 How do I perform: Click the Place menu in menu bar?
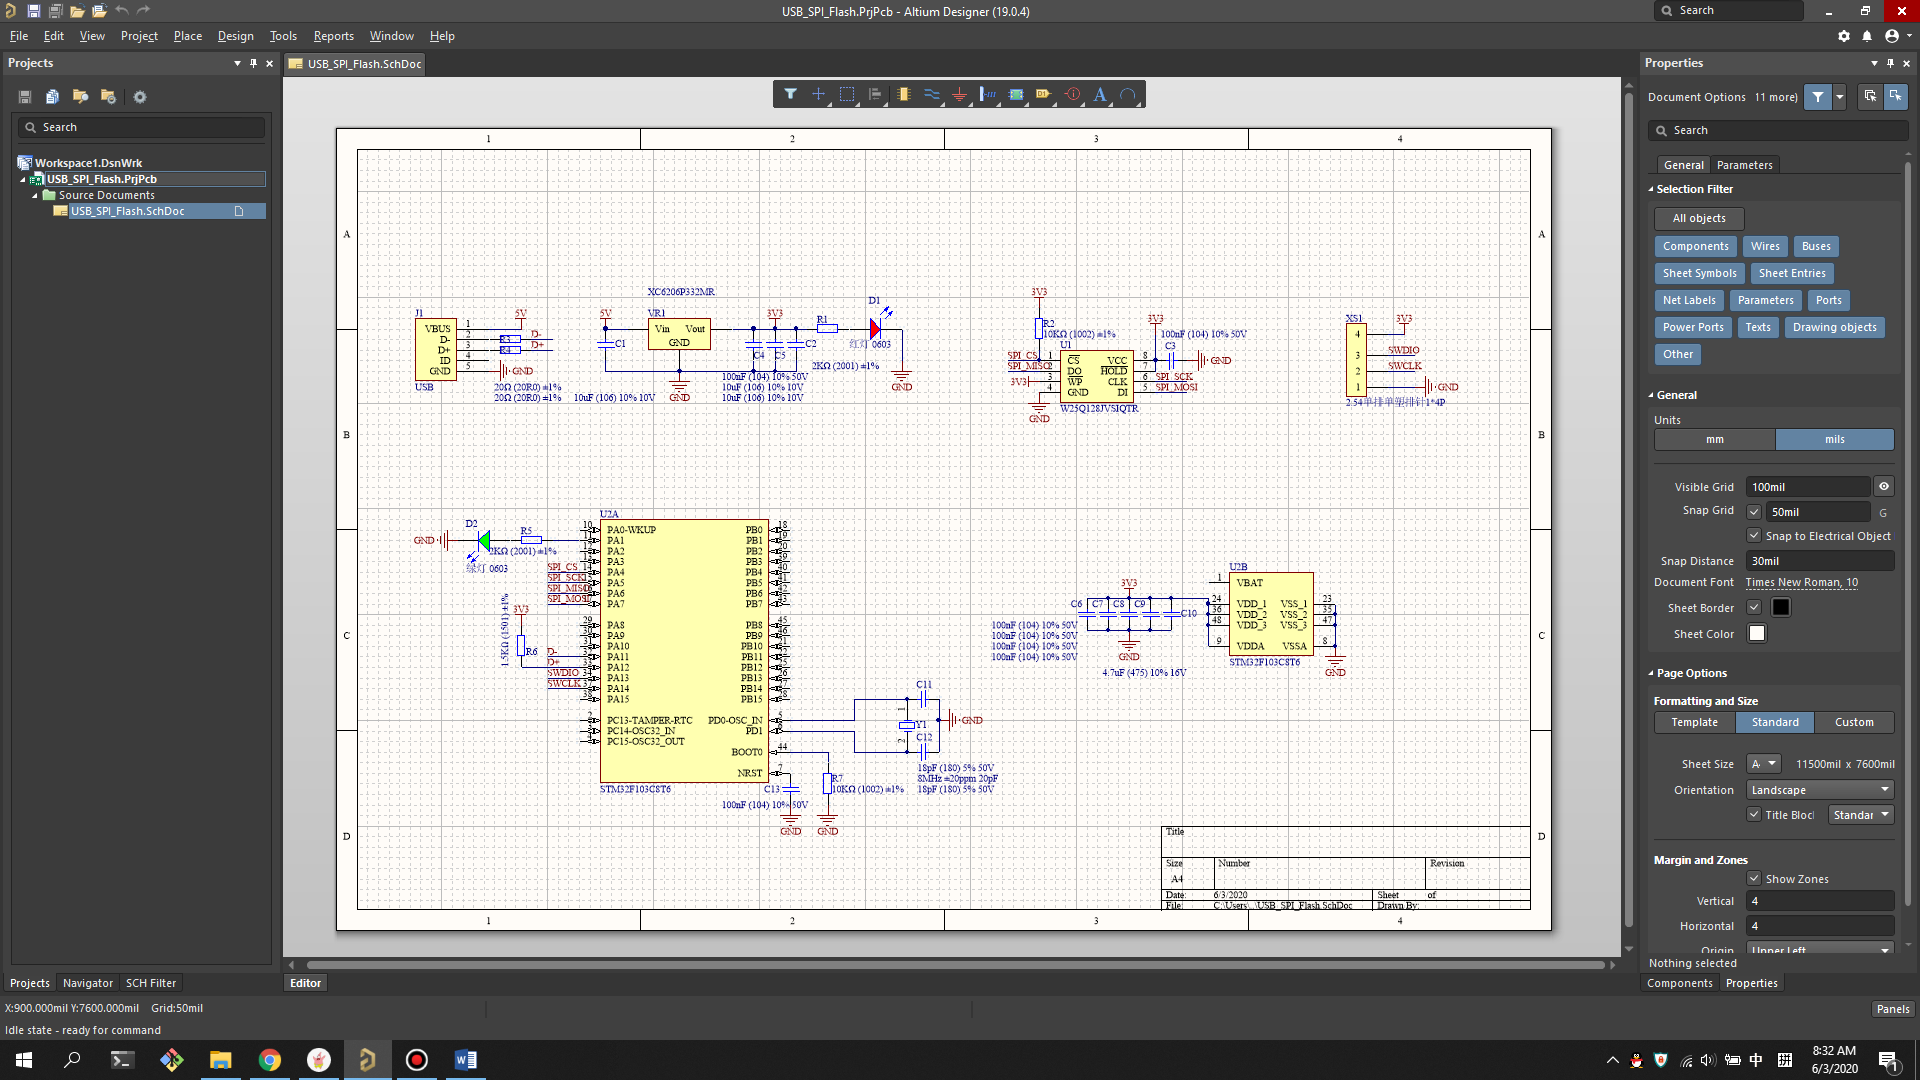coord(189,36)
